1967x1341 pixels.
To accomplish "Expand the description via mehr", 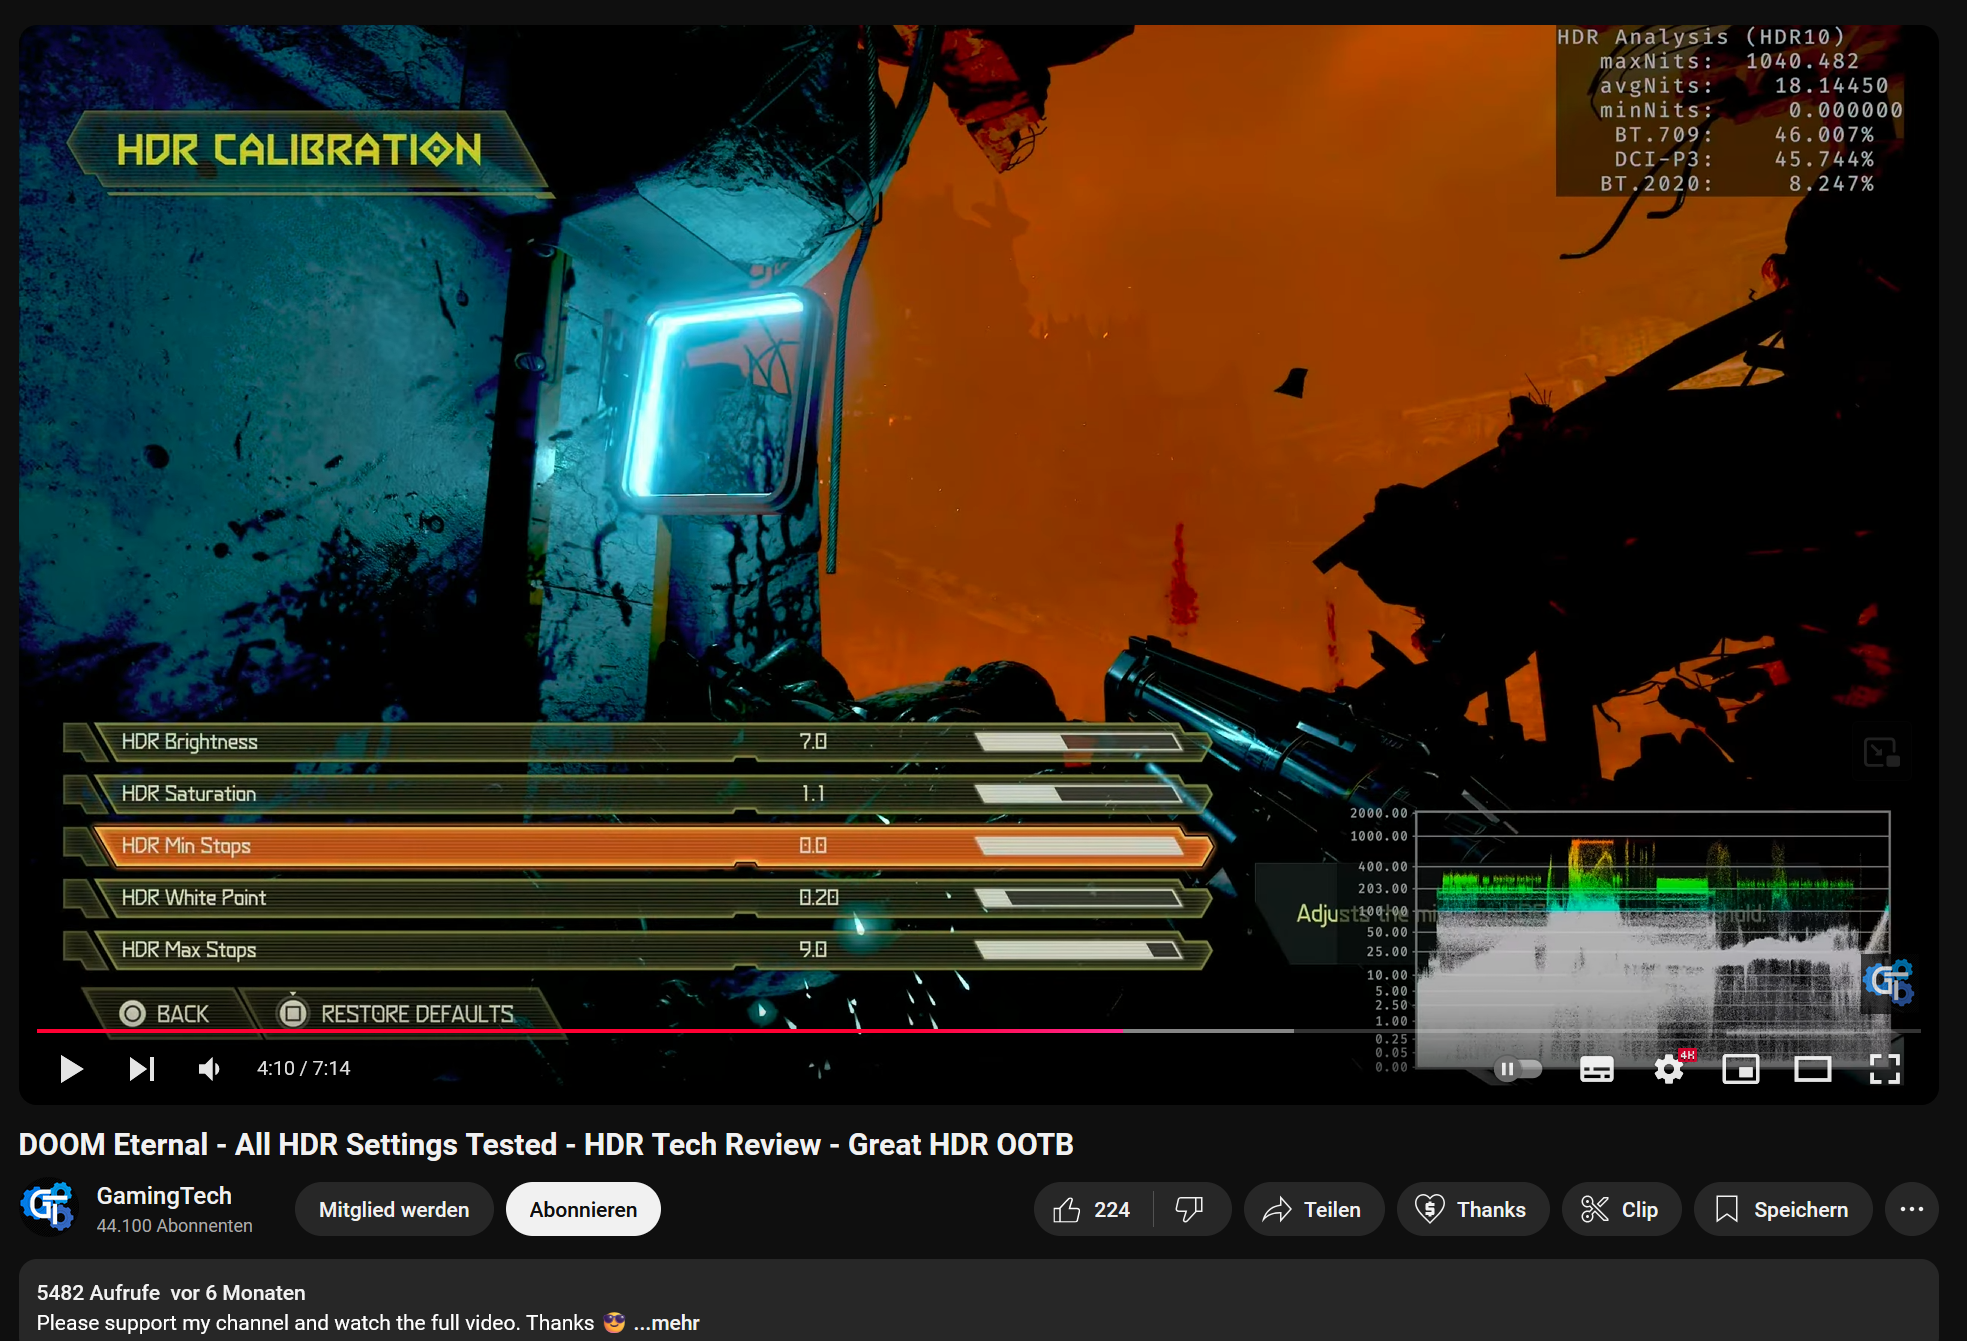I will click(x=666, y=1322).
